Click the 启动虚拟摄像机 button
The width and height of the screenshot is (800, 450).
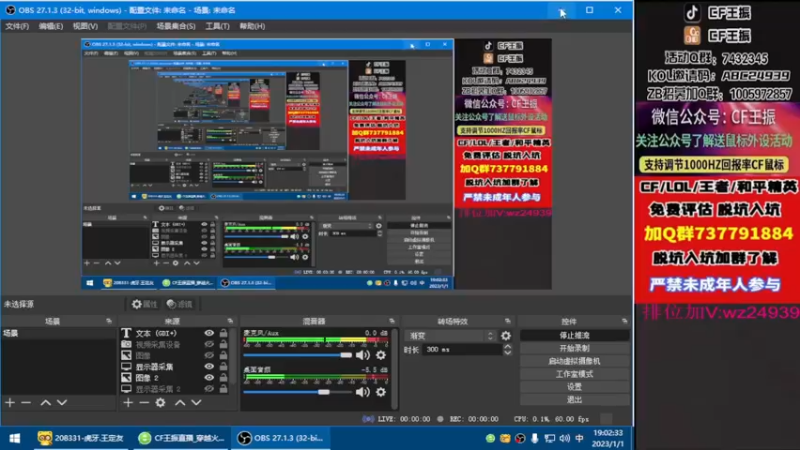pyautogui.click(x=574, y=361)
